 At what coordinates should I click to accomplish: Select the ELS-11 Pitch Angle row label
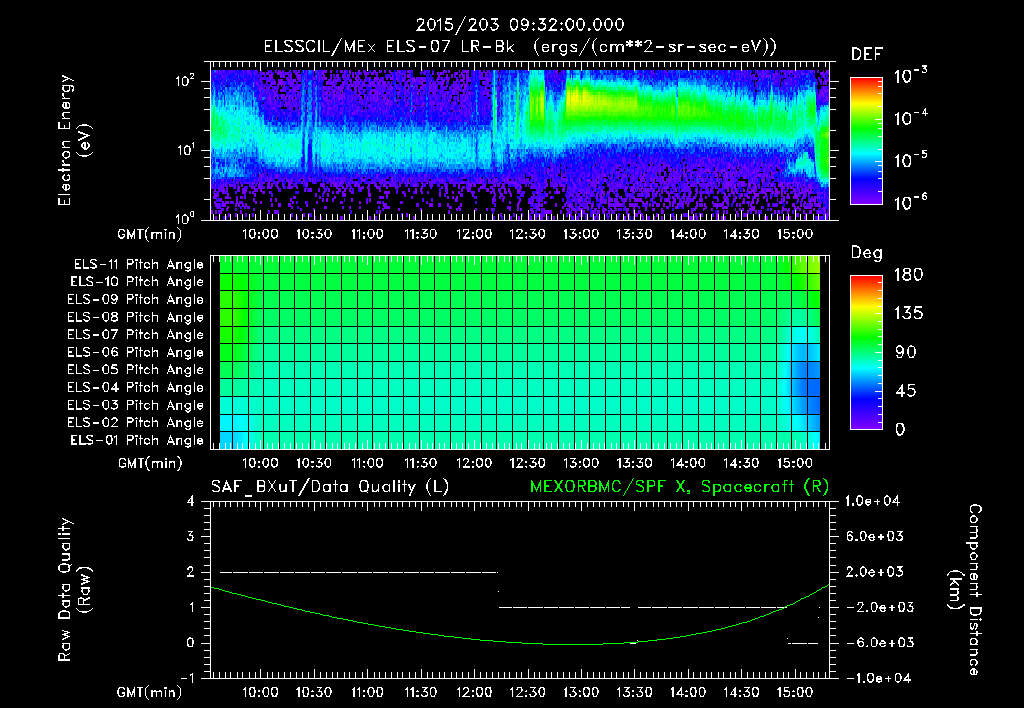point(138,265)
